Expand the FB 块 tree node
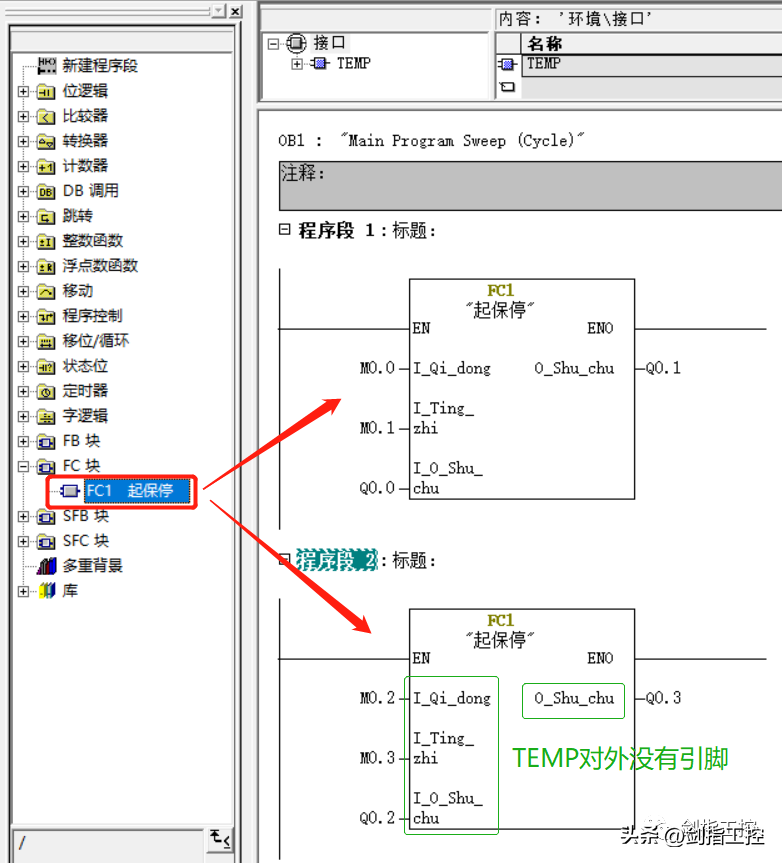This screenshot has height=863, width=782. (x=24, y=441)
